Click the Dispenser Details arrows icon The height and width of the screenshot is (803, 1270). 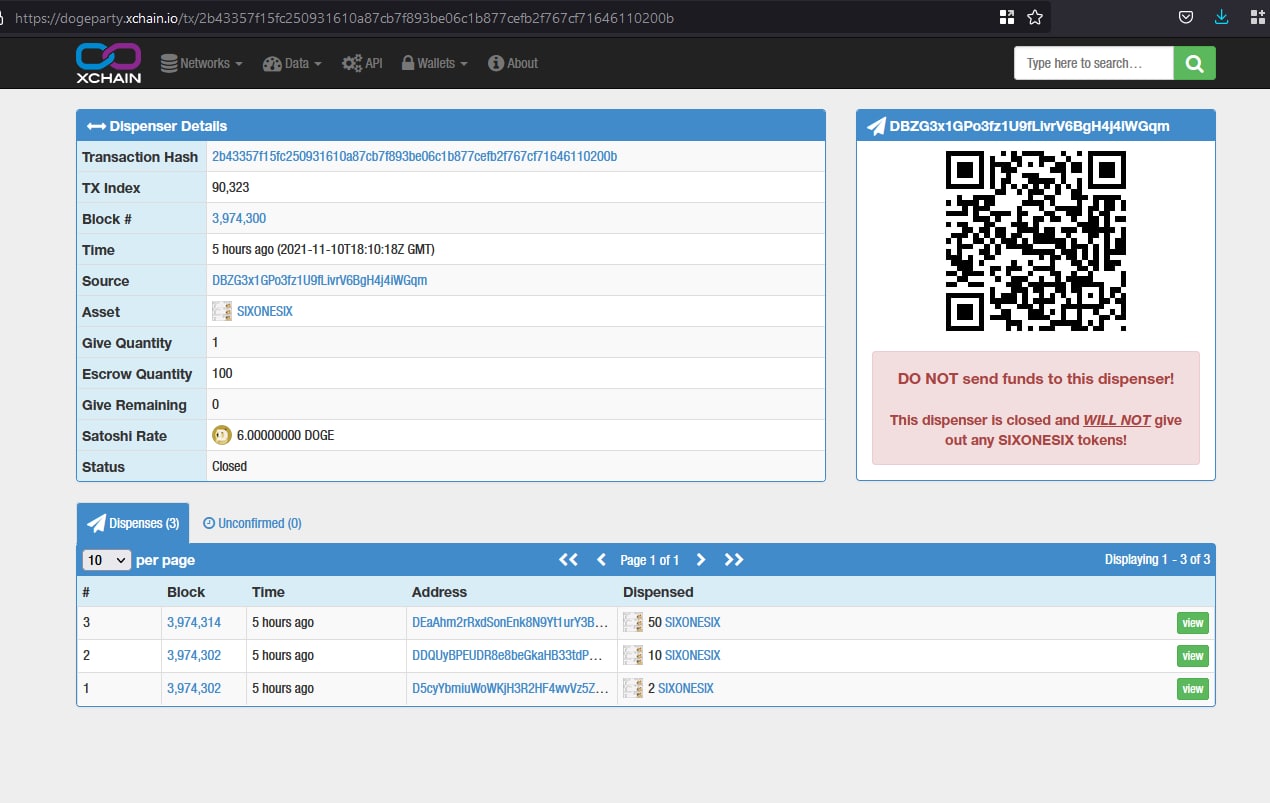point(96,126)
